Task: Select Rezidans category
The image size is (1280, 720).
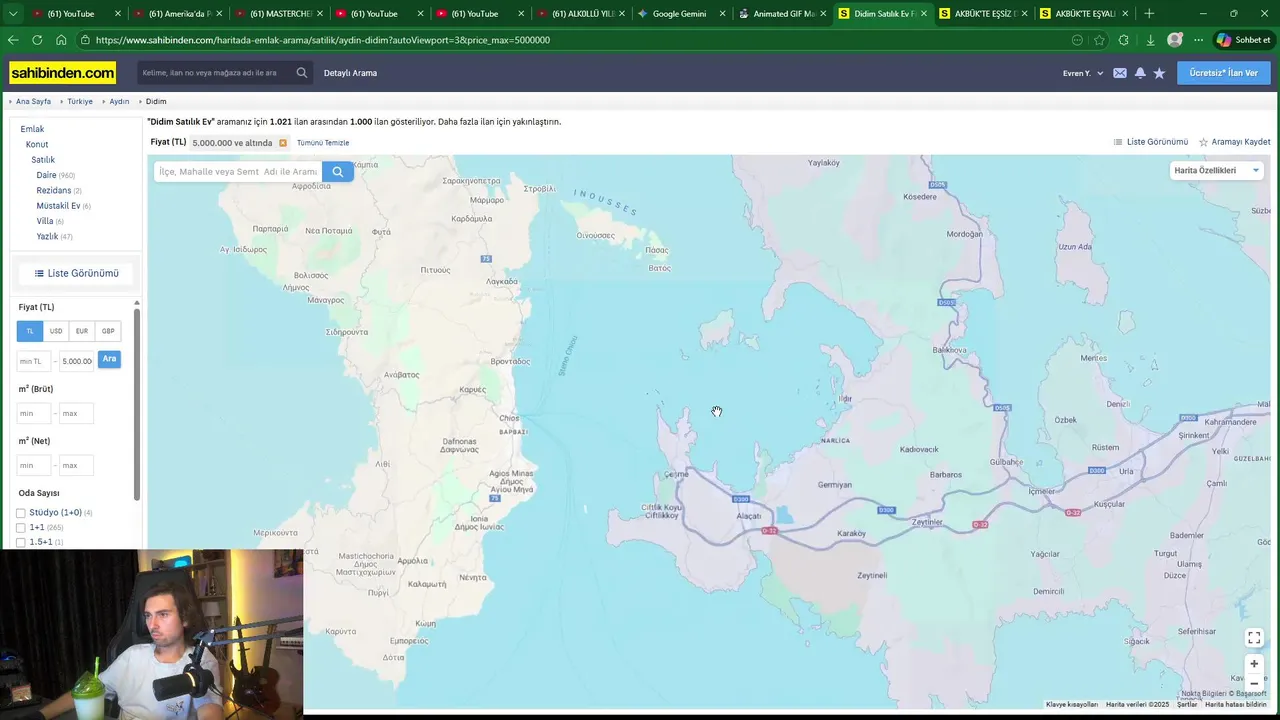Action: [54, 190]
